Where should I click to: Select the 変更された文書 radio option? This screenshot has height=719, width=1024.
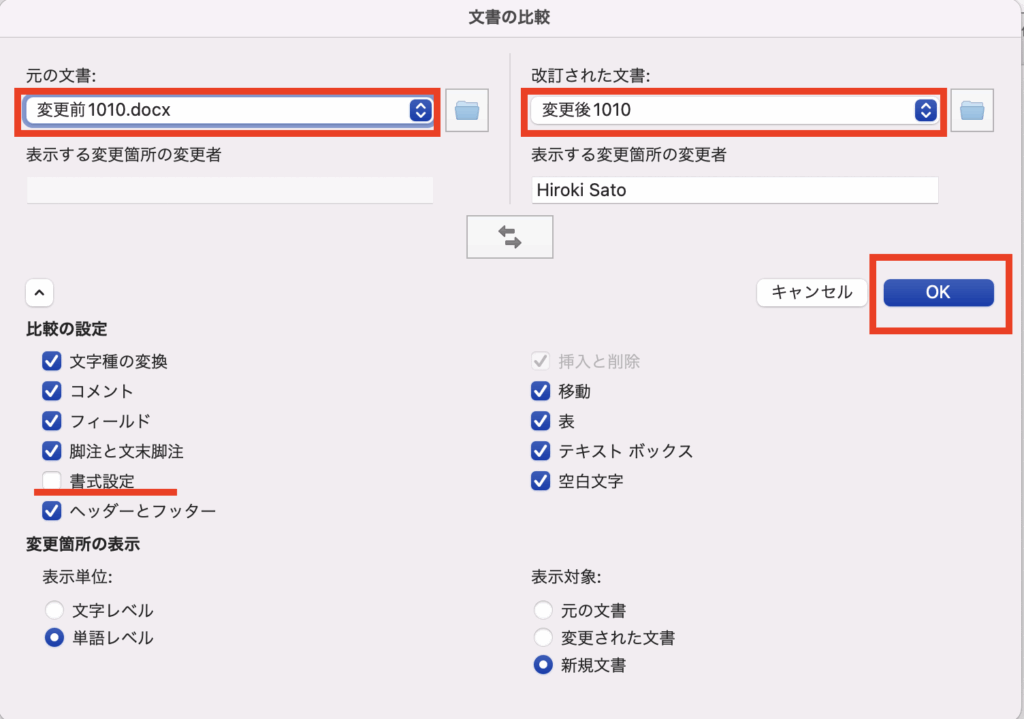point(543,637)
